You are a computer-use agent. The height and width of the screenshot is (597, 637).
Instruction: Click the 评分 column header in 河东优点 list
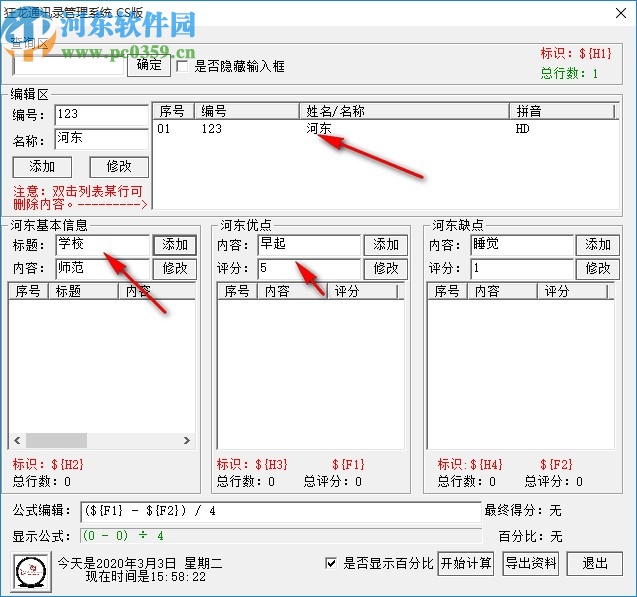click(362, 291)
